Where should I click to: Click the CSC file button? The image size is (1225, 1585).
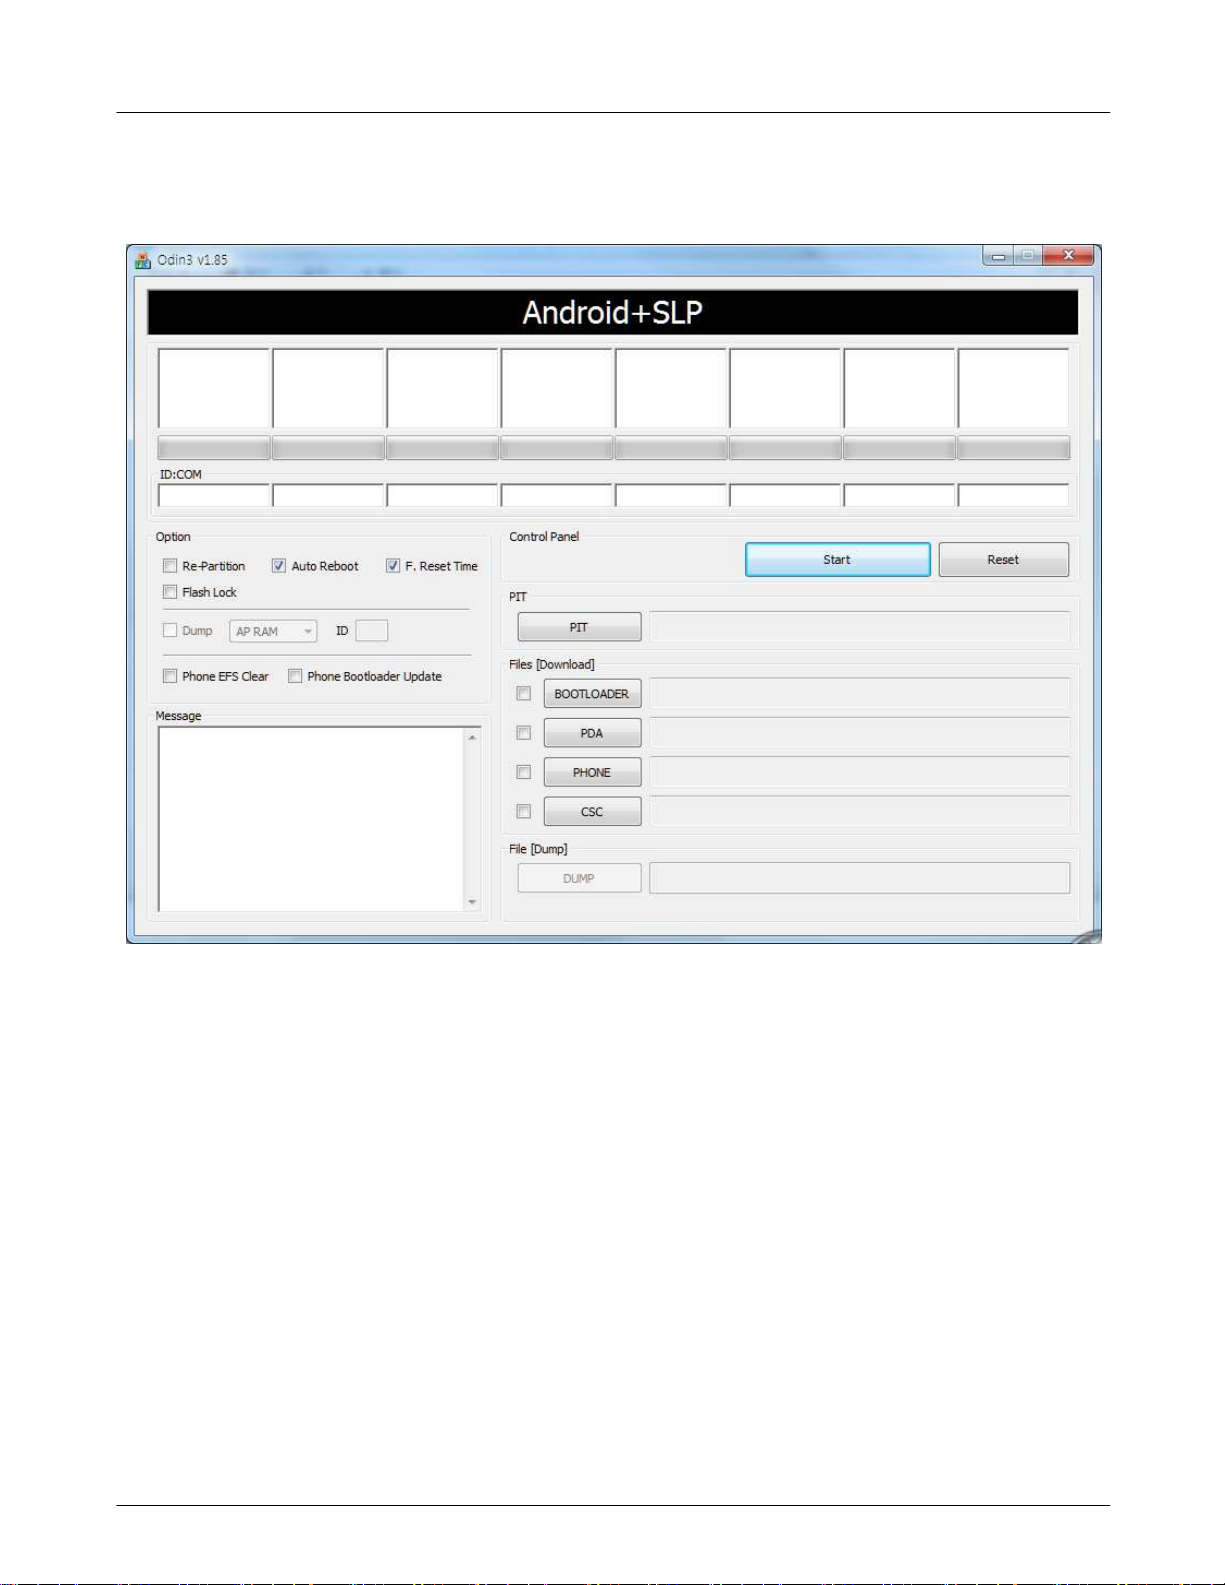(592, 811)
